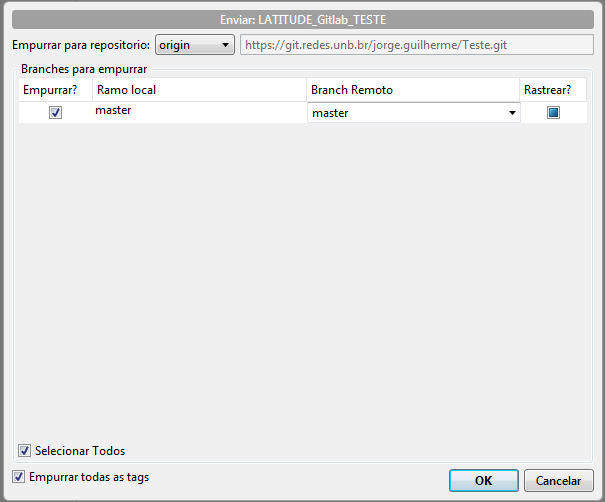
Task: Expand the Branch Remoto master dropdown
Action: (x=513, y=113)
